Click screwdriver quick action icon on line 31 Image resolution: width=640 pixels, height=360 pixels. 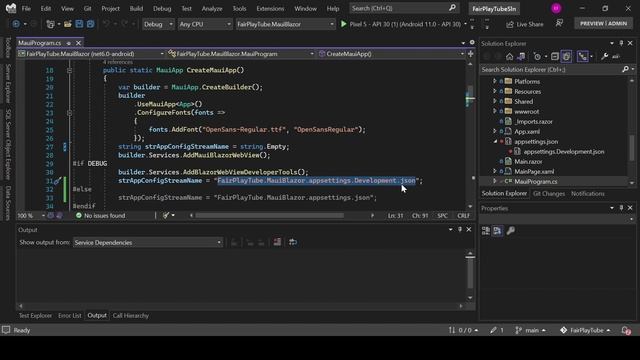[x=58, y=180]
